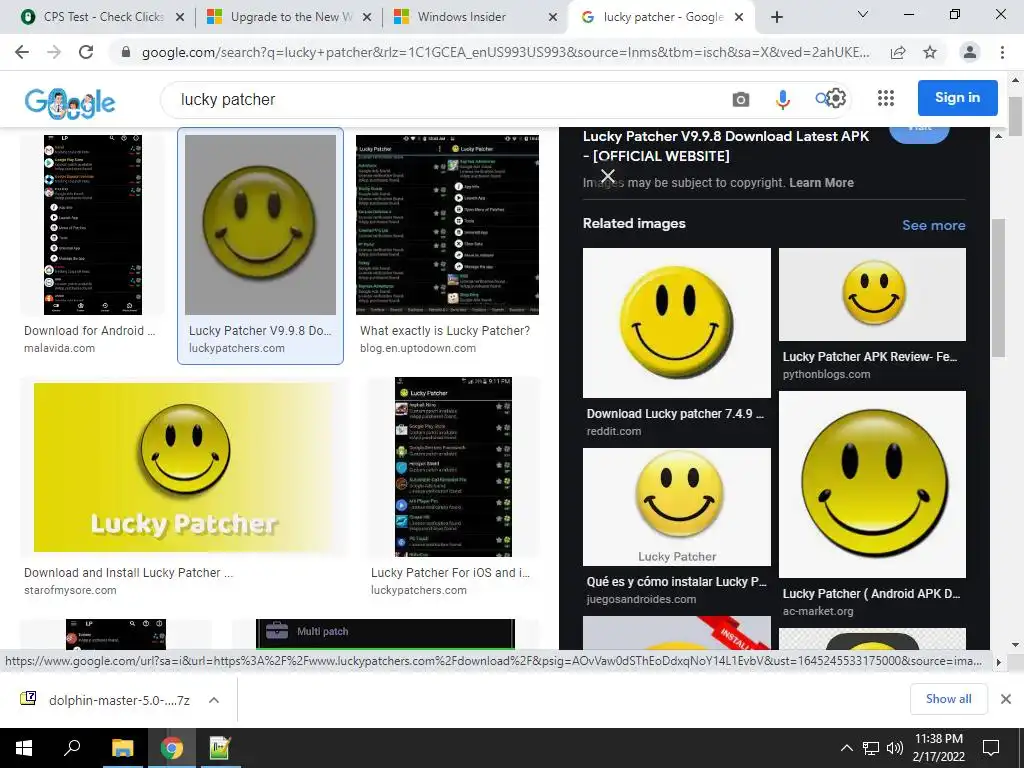Screen dimensions: 1024x768
Task: Open What exactly is Lucky Patcher image
Action: [x=447, y=225]
